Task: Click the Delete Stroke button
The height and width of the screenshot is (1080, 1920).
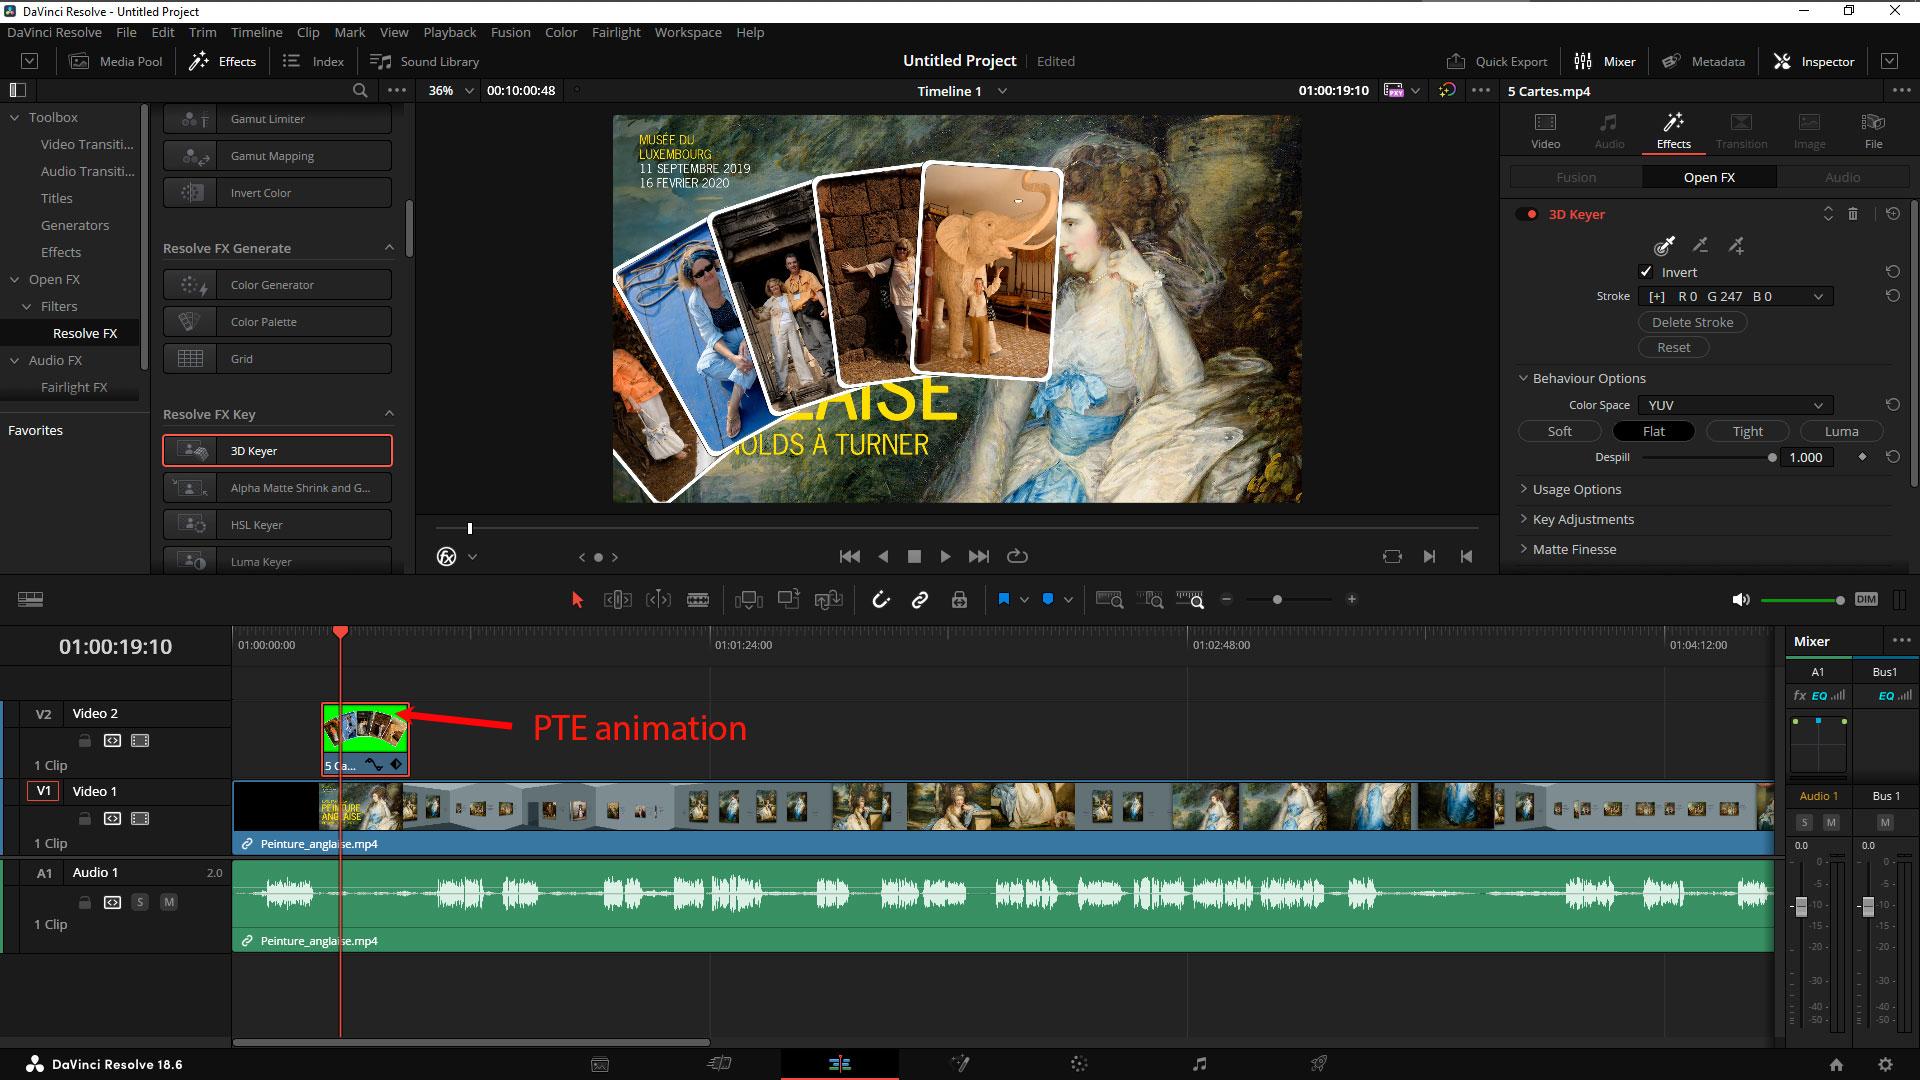Action: click(x=1692, y=322)
